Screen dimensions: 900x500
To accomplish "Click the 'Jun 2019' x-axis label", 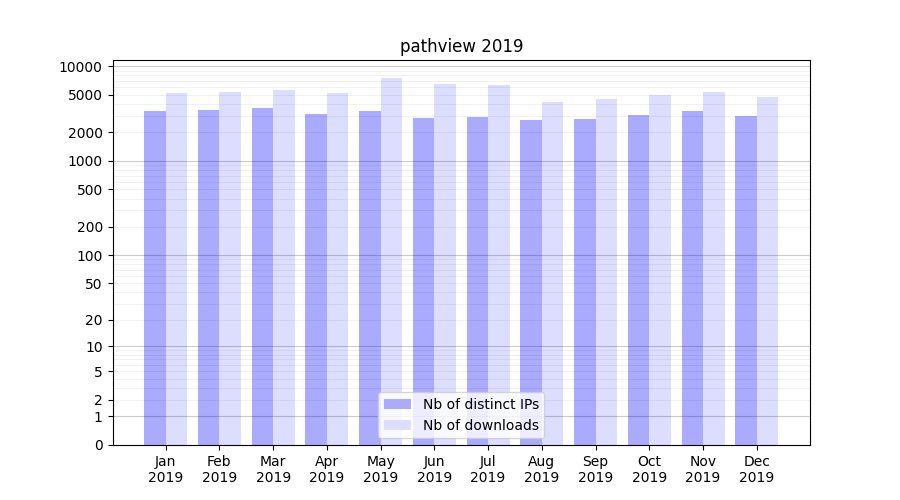I will [x=434, y=469].
